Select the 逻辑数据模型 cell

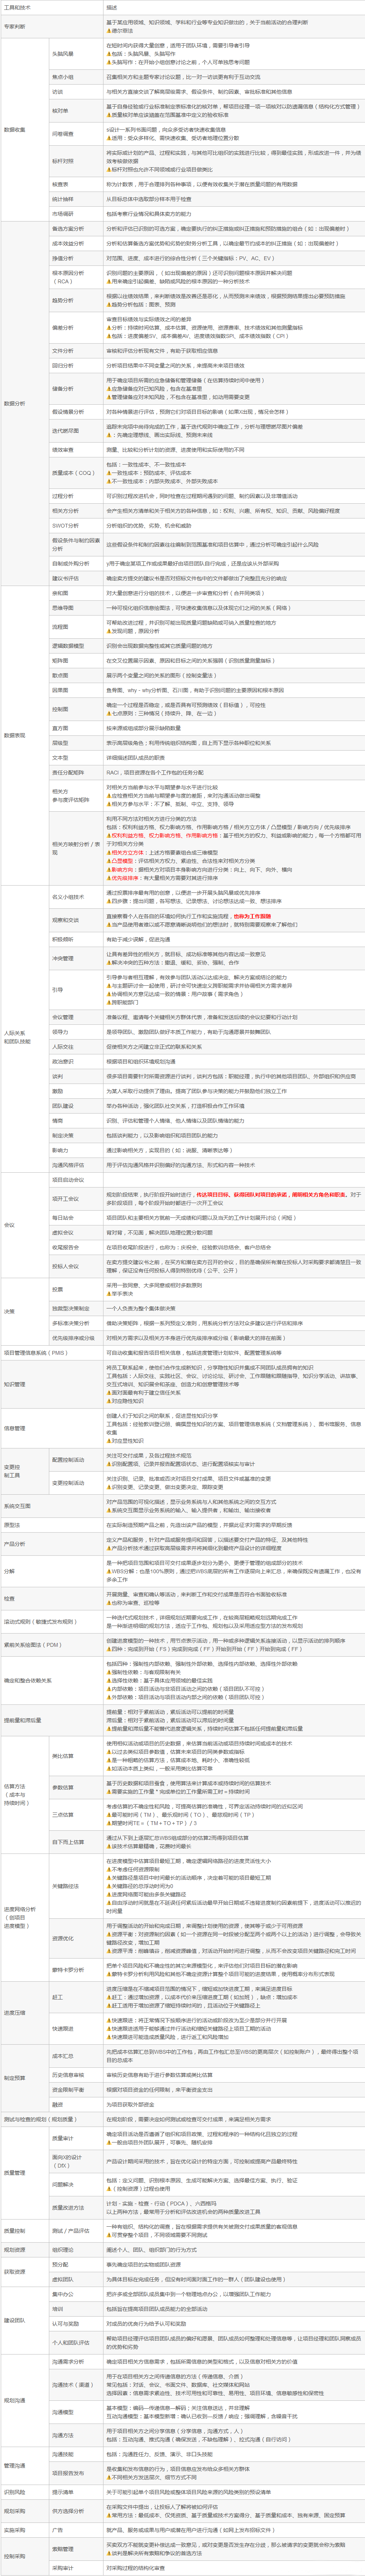[x=76, y=646]
